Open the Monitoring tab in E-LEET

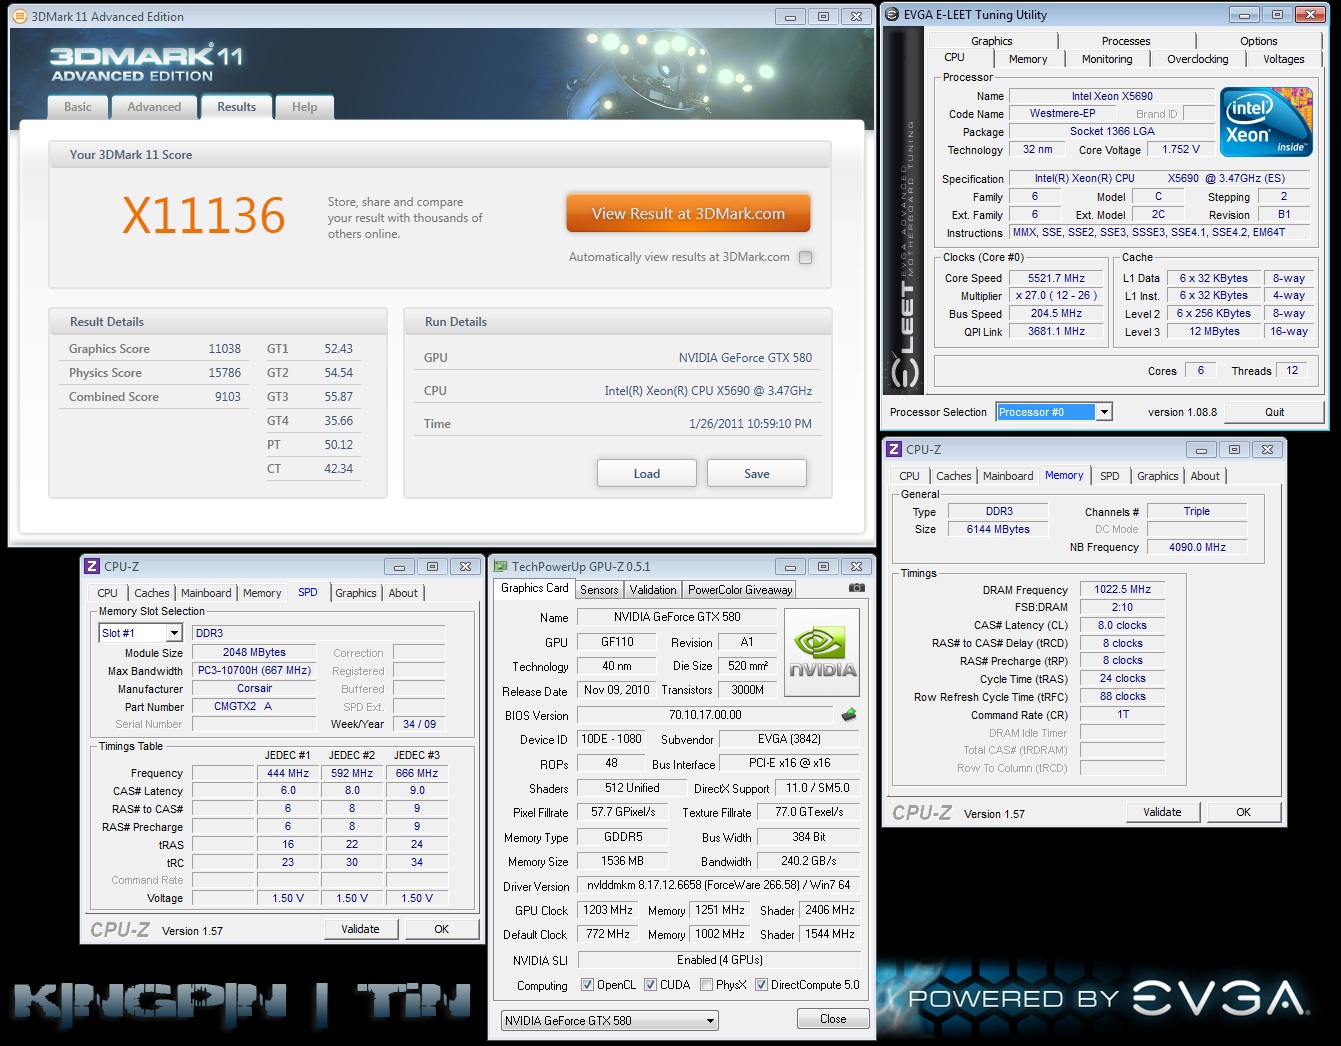1107,59
